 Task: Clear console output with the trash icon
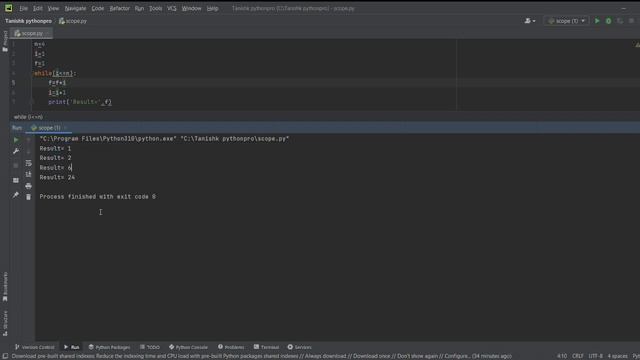coord(28,197)
